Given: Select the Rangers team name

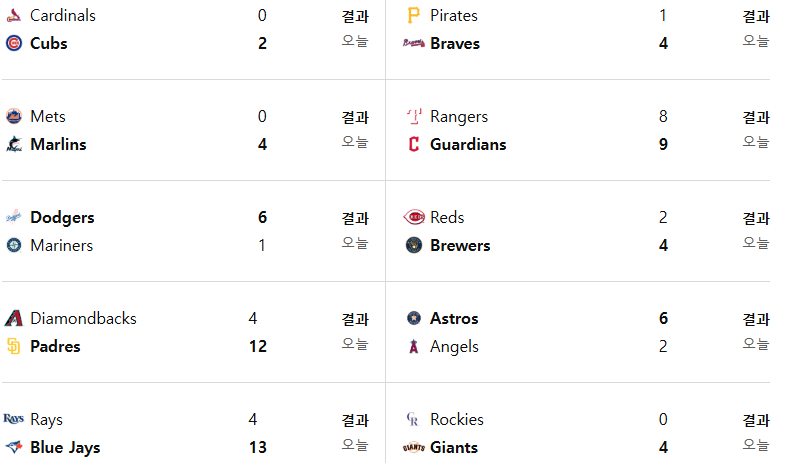Looking at the screenshot, I should point(459,117).
